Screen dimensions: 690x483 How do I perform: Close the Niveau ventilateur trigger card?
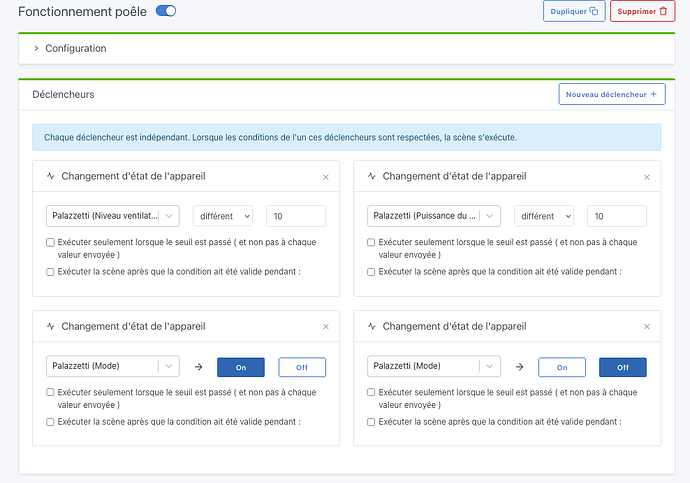tap(326, 177)
